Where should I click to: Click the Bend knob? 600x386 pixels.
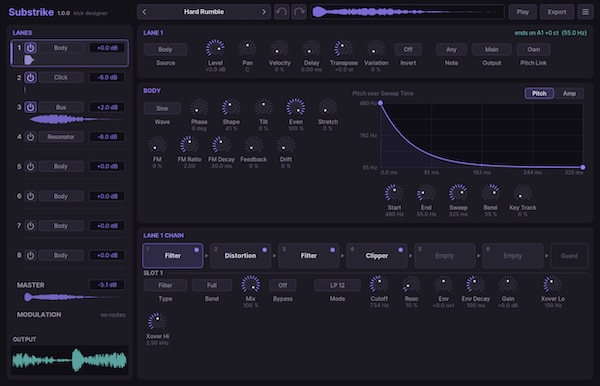coord(491,193)
